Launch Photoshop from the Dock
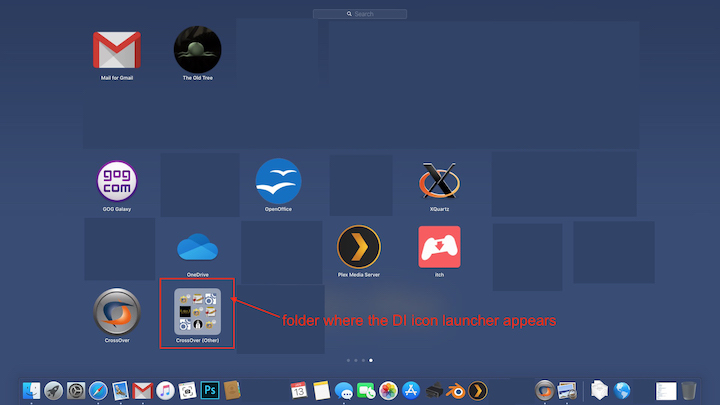720x405 pixels. (210, 391)
